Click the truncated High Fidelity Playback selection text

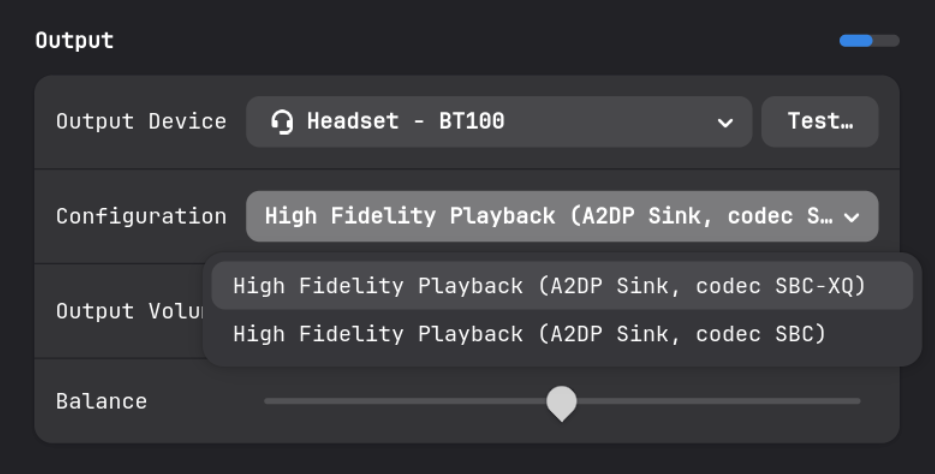(549, 216)
